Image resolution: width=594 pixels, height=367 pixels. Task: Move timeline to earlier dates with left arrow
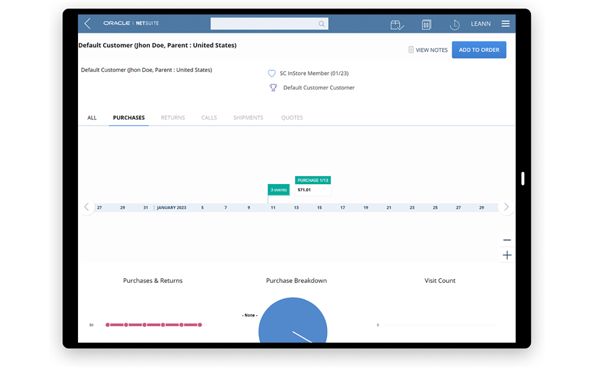(87, 207)
